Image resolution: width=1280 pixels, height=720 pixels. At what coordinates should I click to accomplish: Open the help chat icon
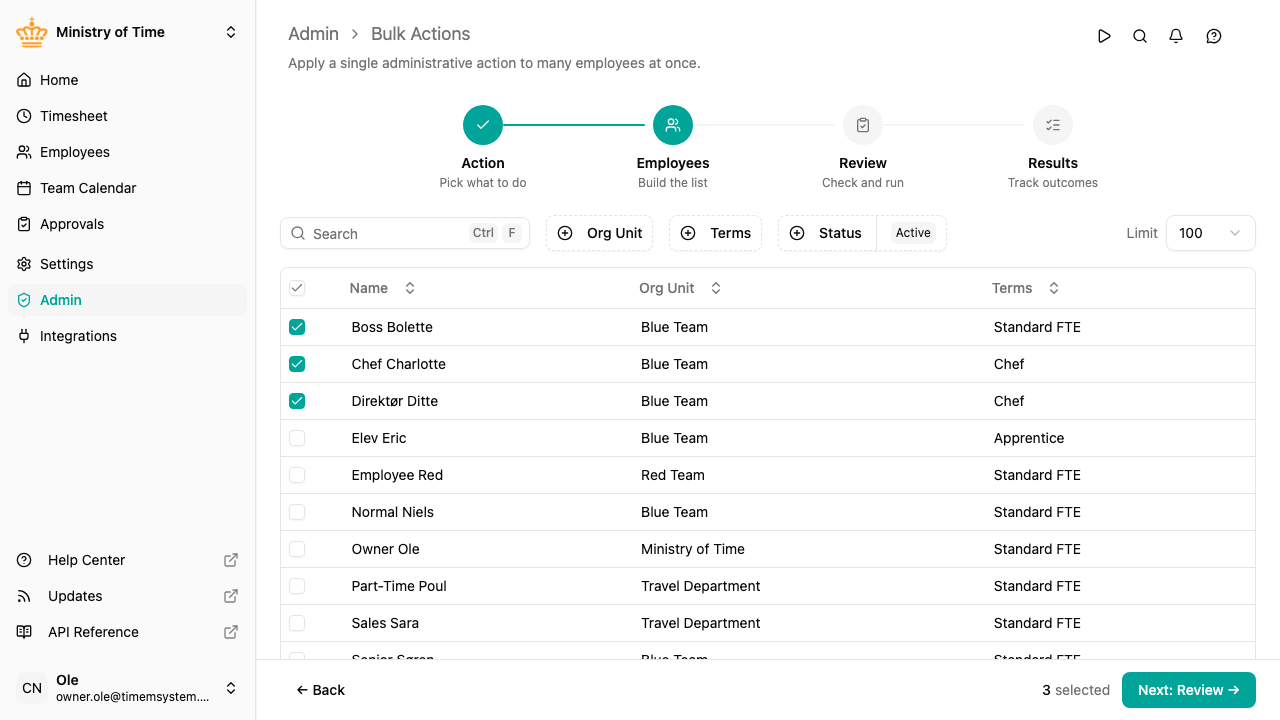[1214, 36]
